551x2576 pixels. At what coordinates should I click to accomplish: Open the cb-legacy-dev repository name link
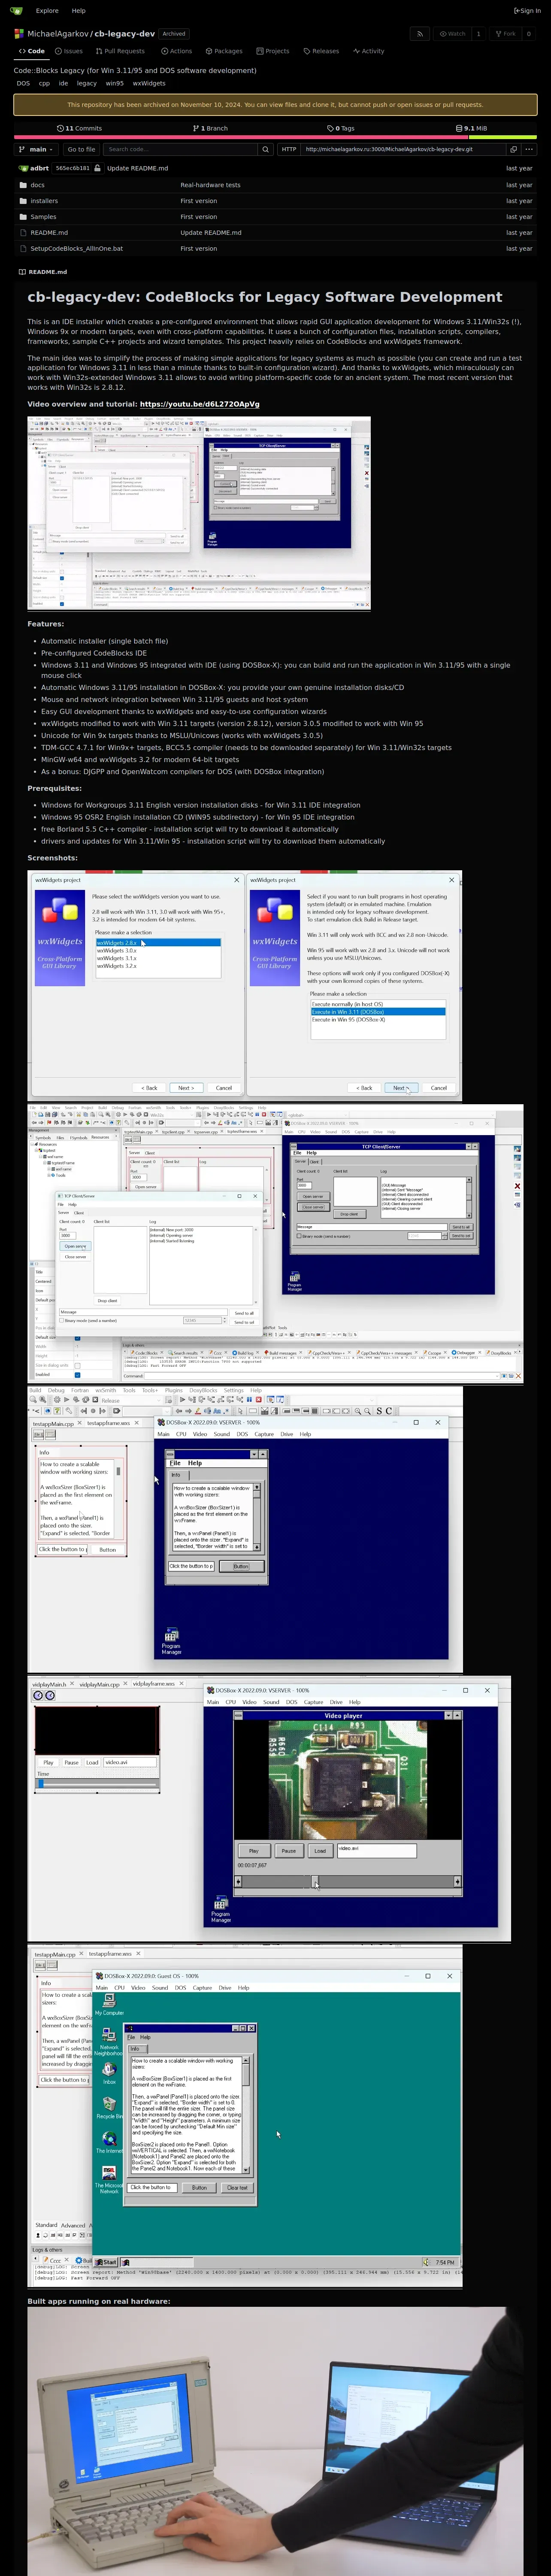pyautogui.click(x=125, y=34)
